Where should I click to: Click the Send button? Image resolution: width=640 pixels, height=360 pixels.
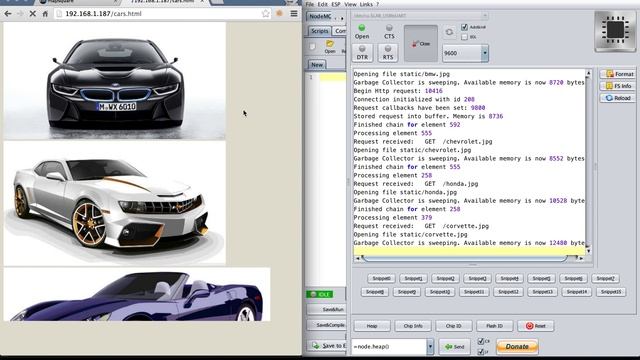click(454, 347)
